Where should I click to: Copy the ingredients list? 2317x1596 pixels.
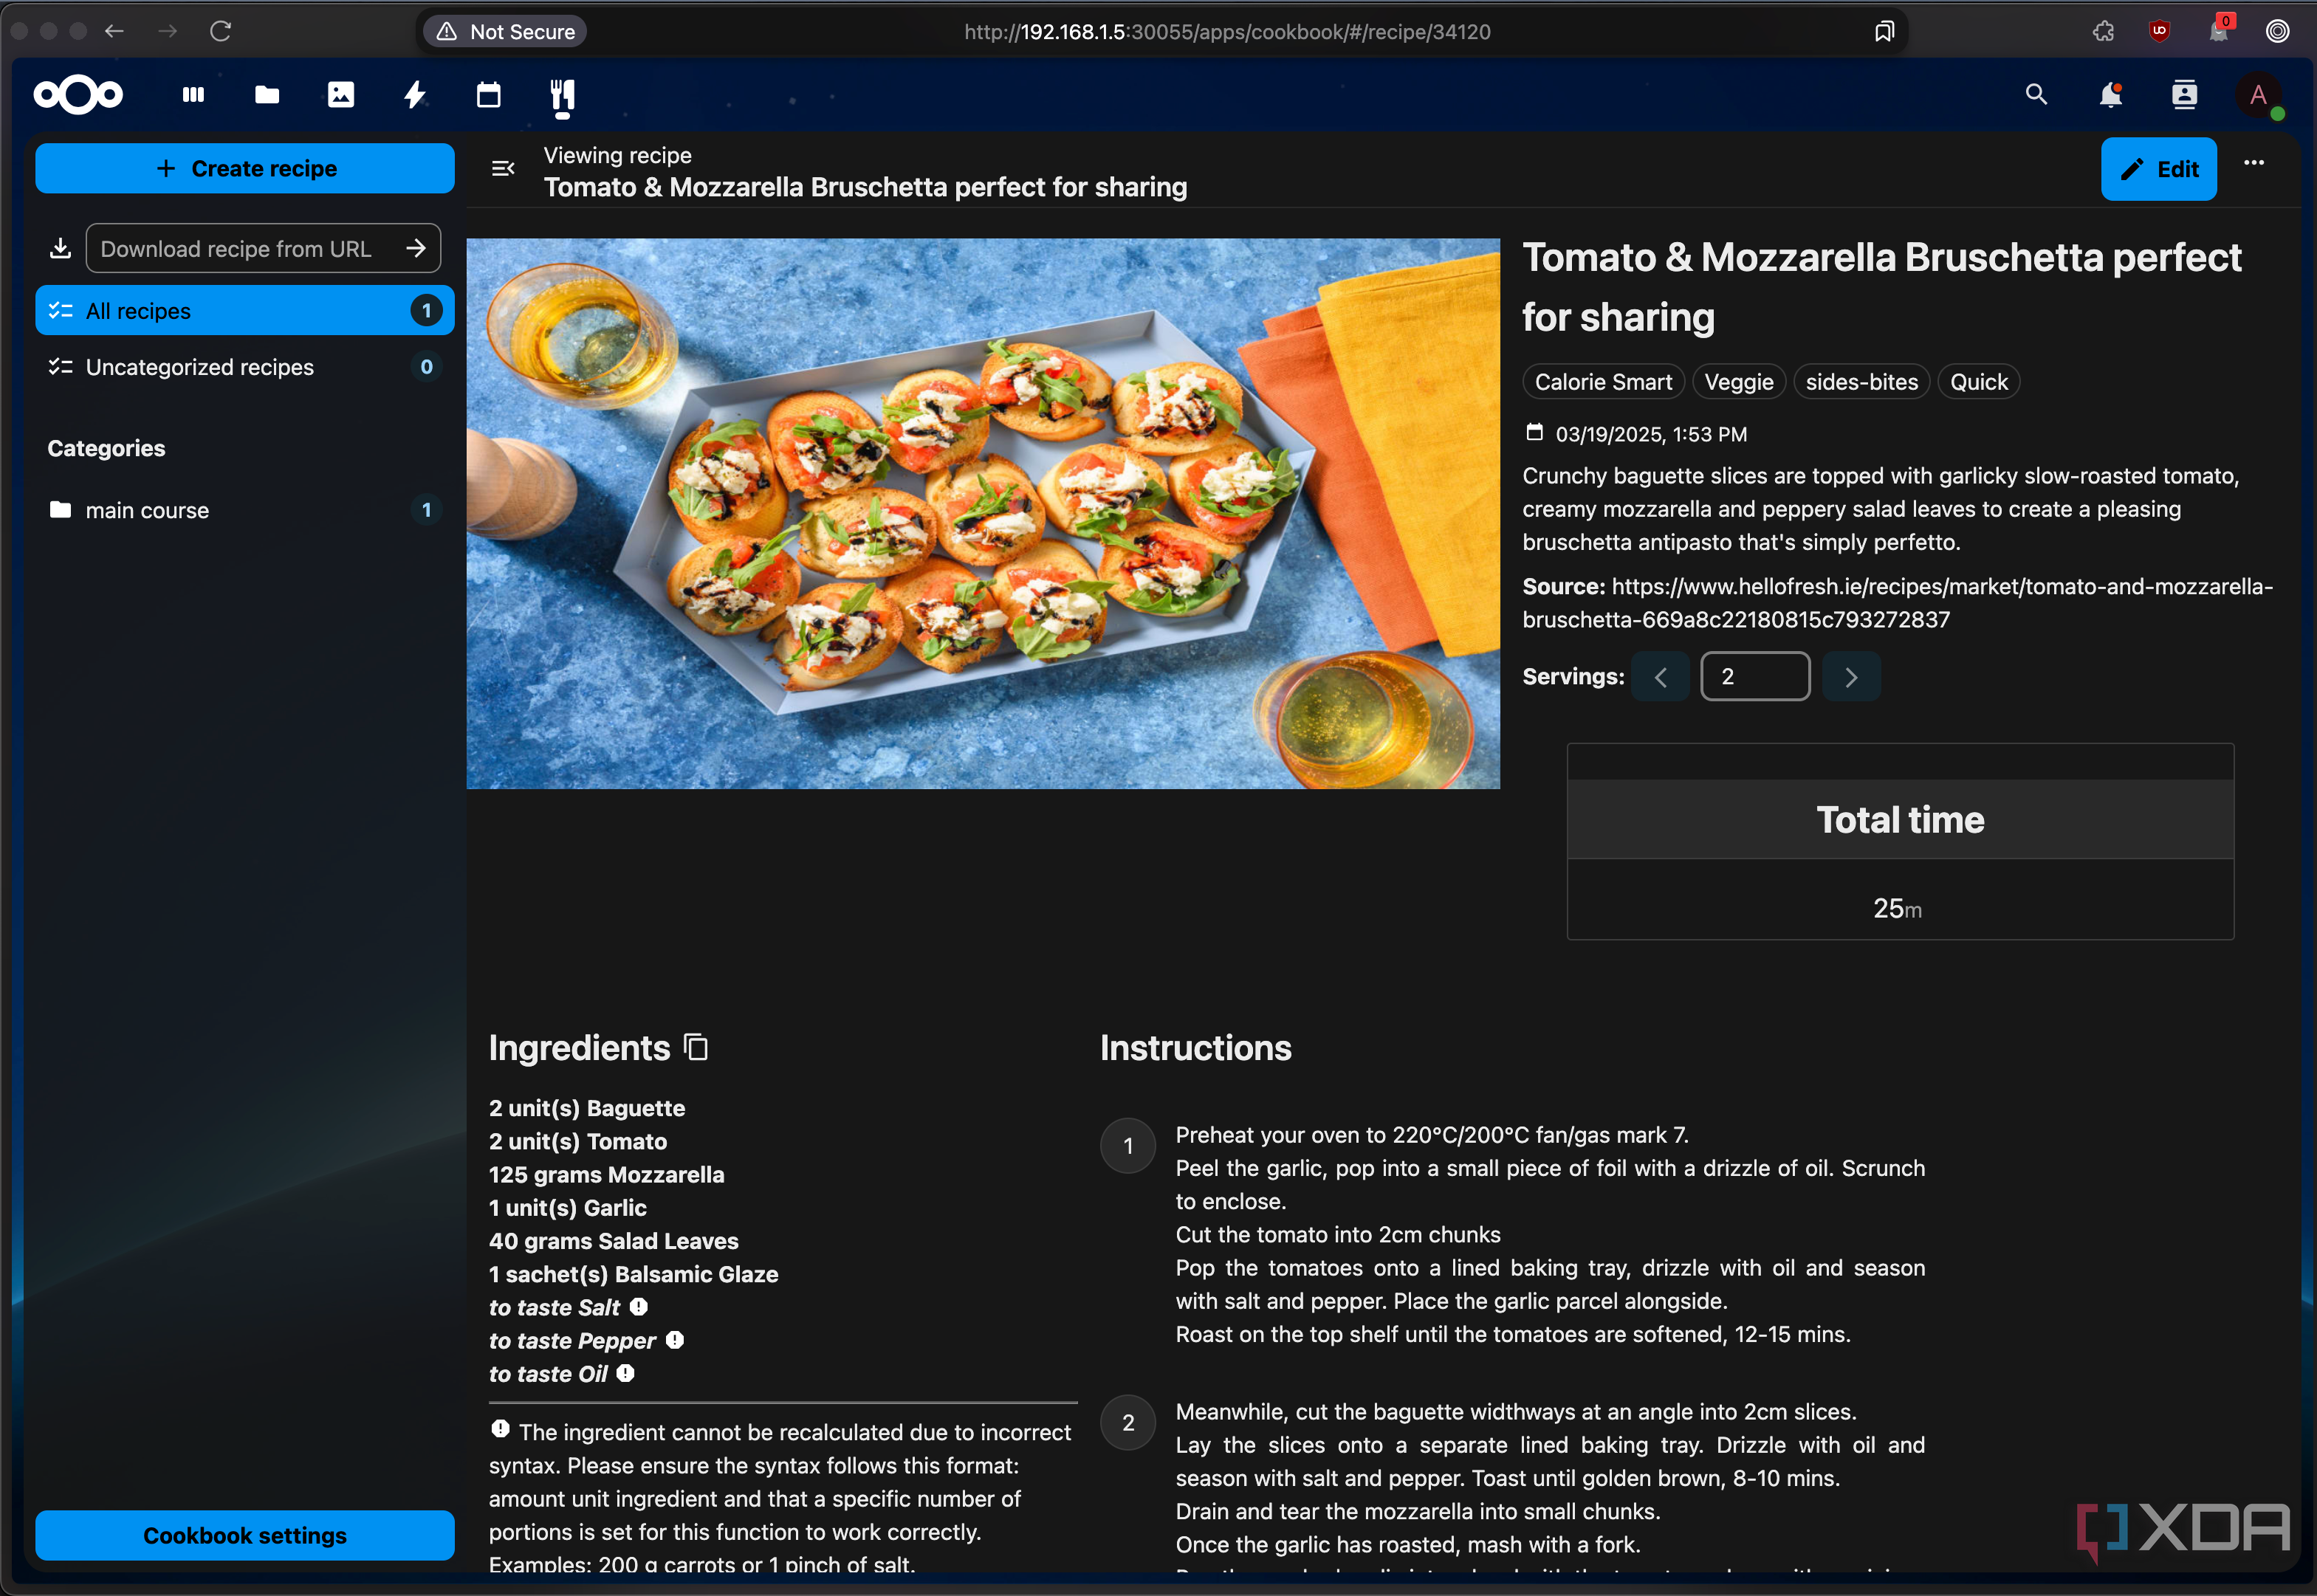(695, 1047)
